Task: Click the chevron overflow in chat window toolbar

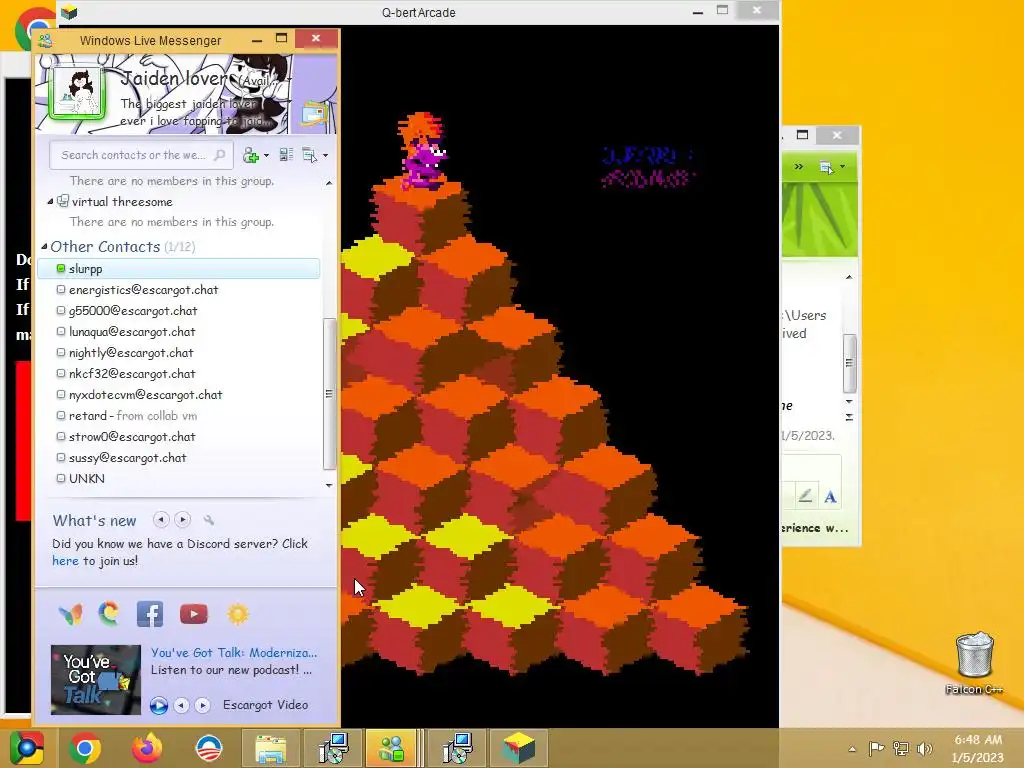Action: [x=799, y=167]
